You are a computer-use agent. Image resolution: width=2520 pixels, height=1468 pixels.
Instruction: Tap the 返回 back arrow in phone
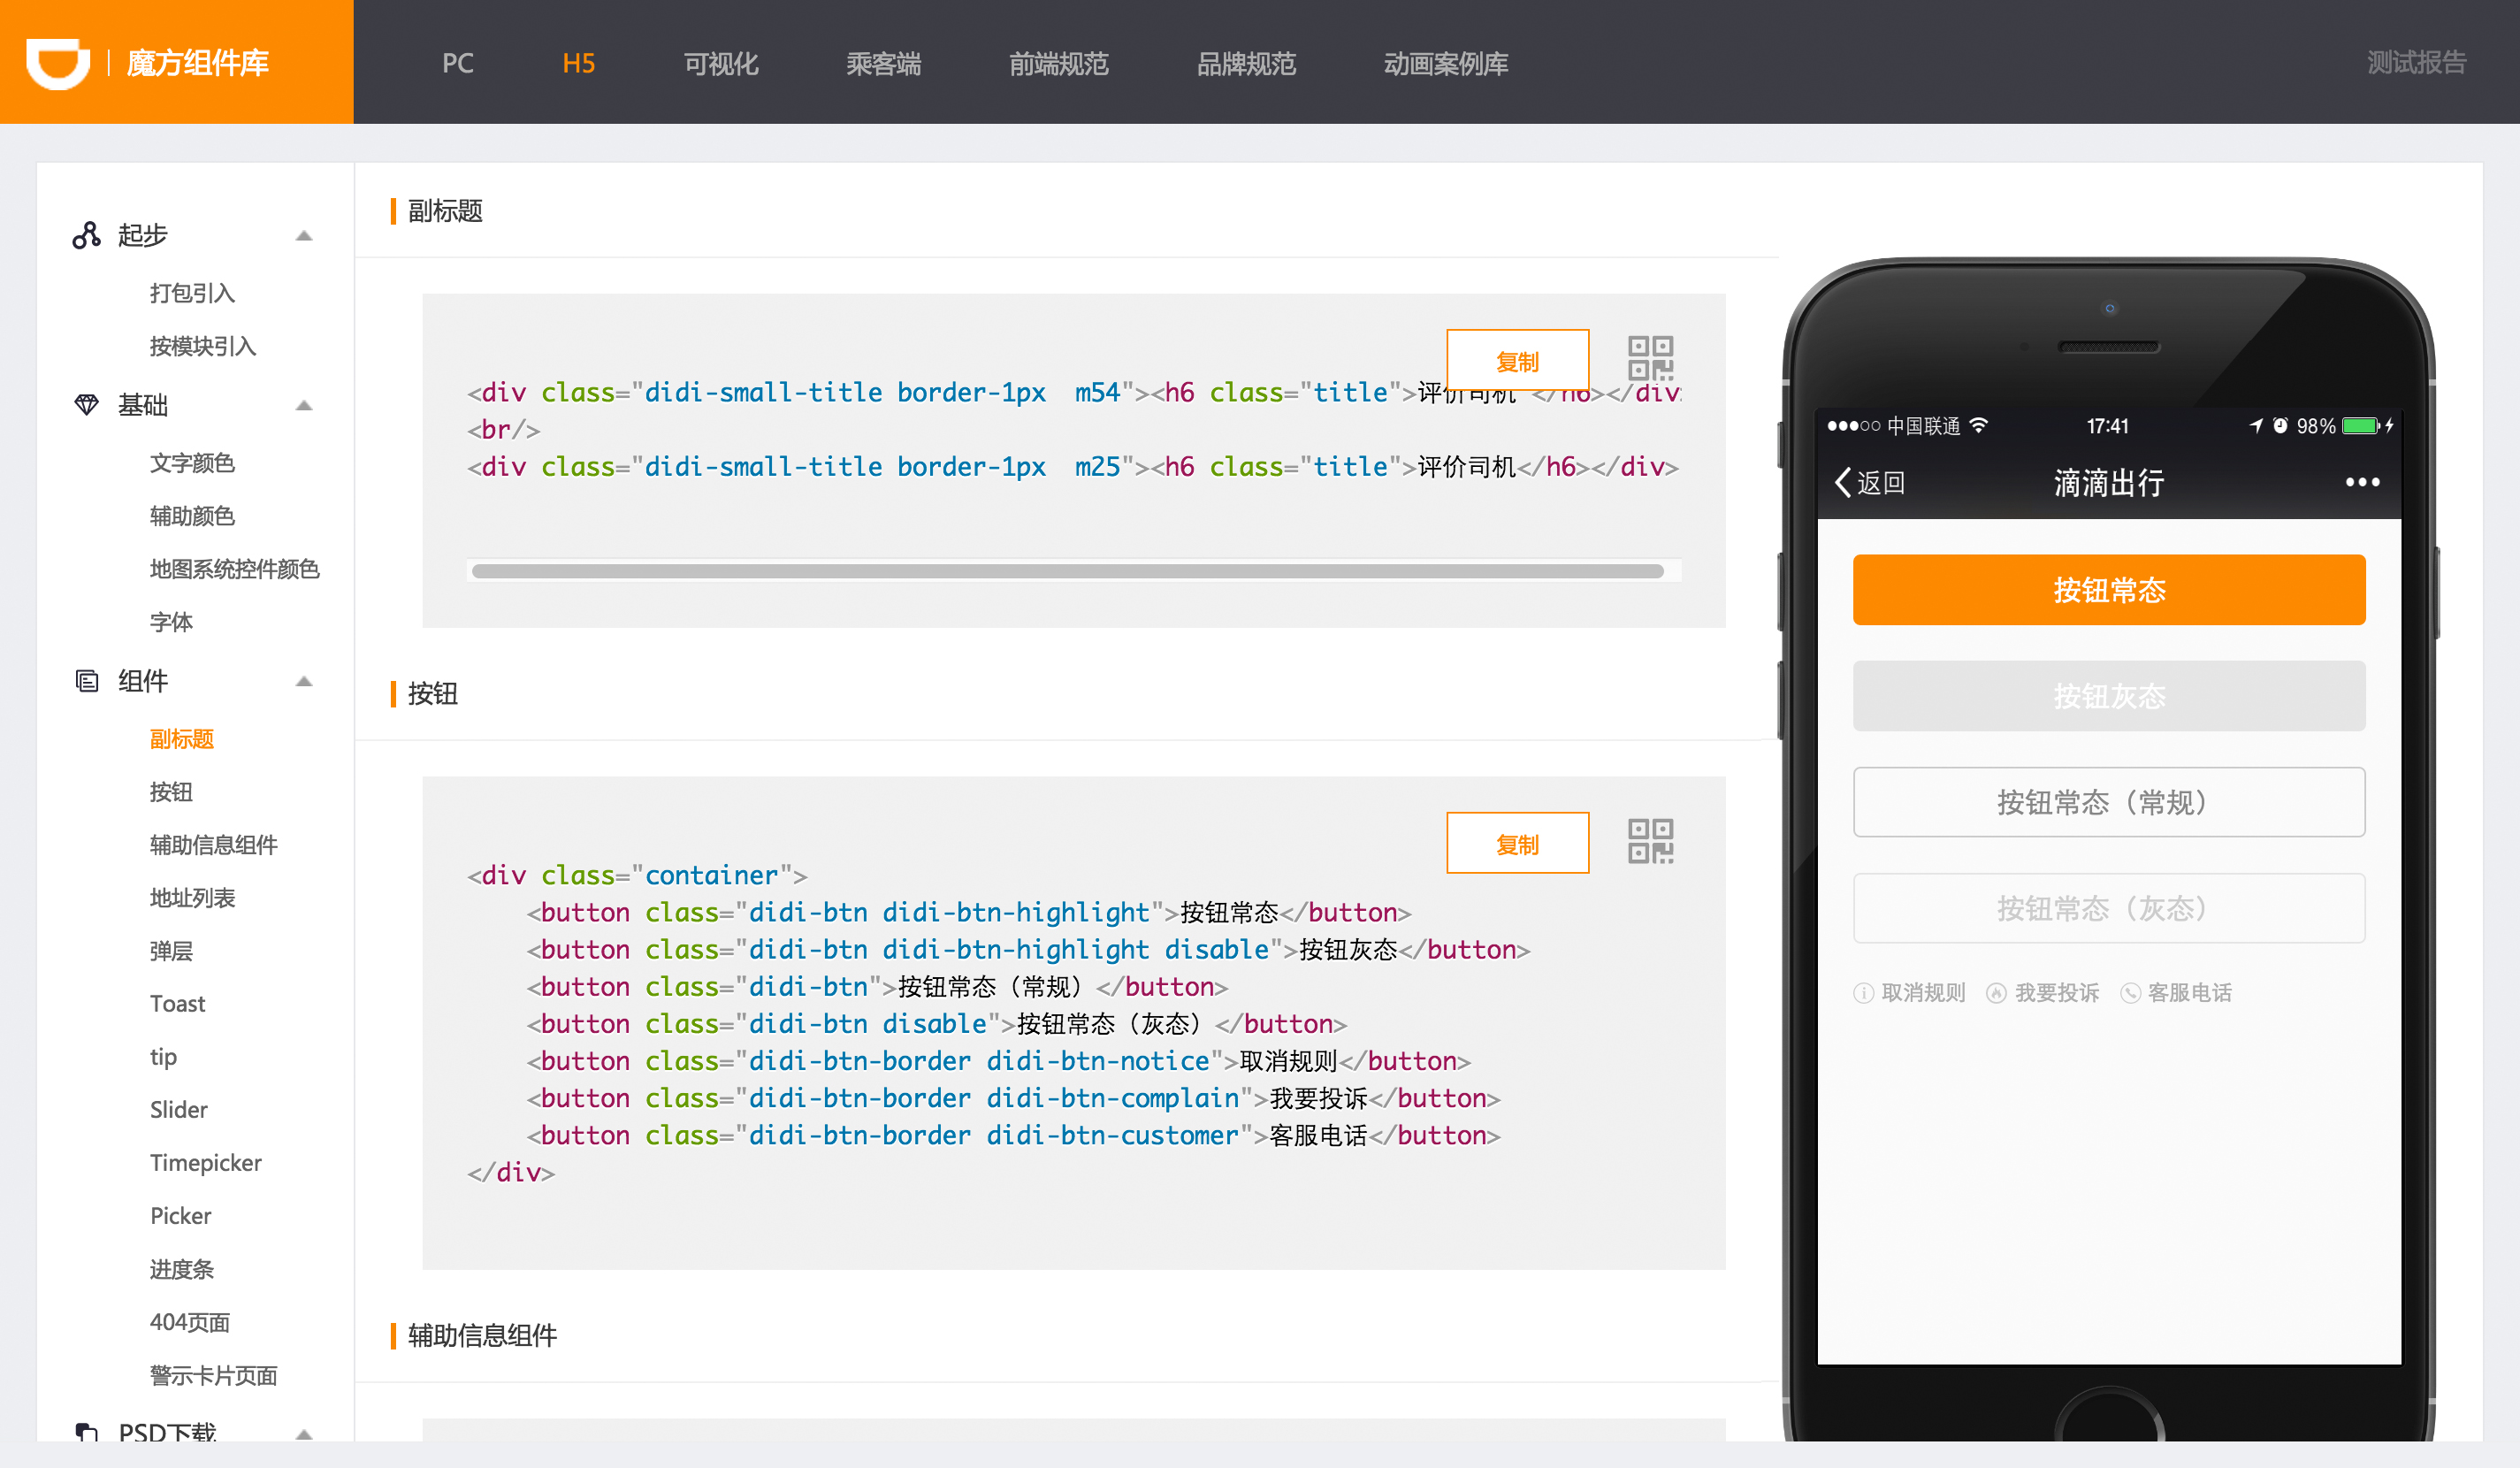pyautogui.click(x=1843, y=483)
